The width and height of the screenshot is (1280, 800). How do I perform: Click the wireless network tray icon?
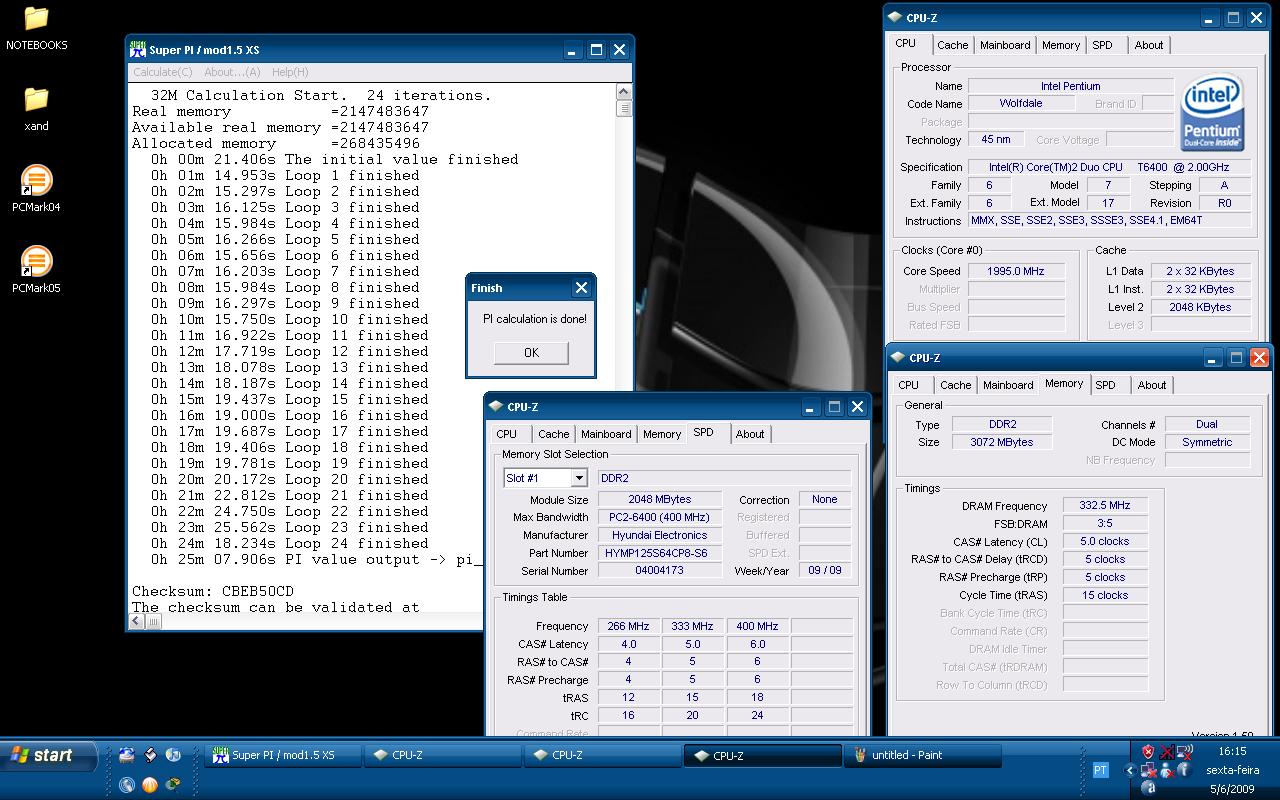1185,752
